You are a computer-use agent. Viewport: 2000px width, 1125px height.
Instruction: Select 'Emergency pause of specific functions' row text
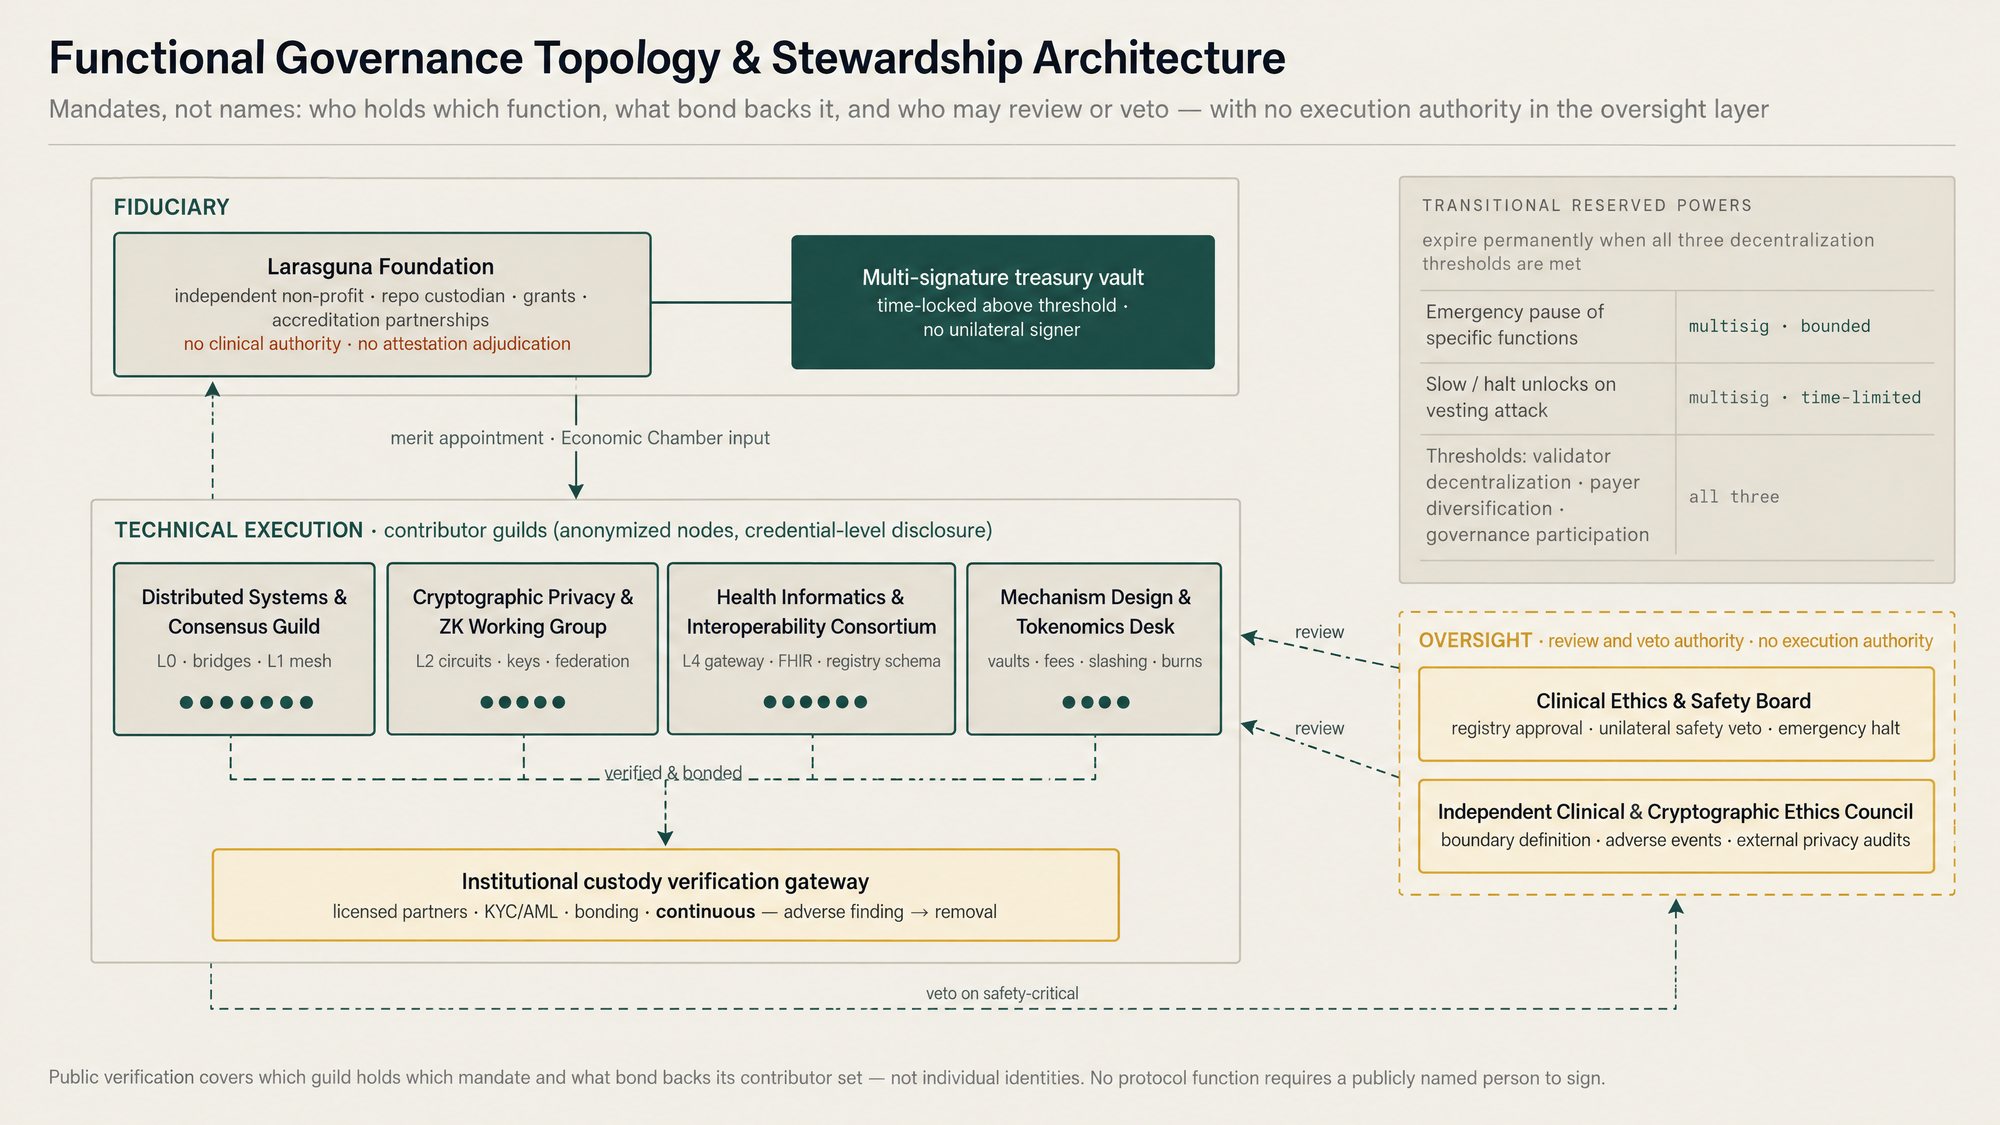(1515, 325)
